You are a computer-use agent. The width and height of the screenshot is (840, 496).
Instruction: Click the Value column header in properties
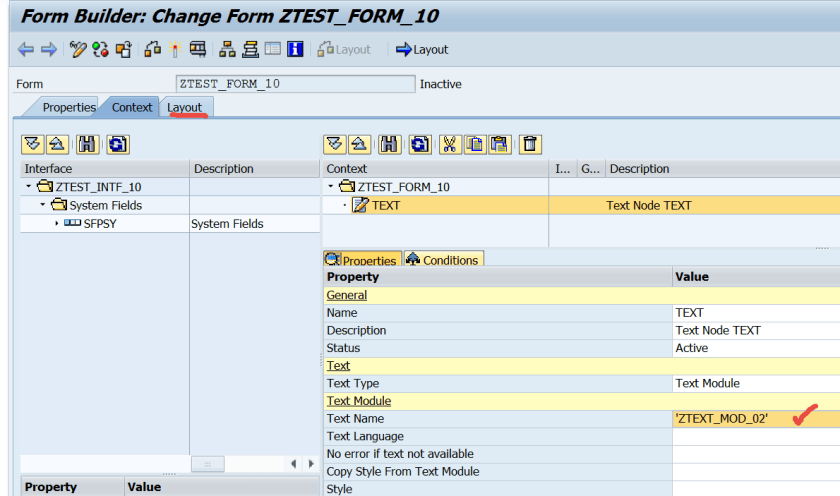[756, 277]
